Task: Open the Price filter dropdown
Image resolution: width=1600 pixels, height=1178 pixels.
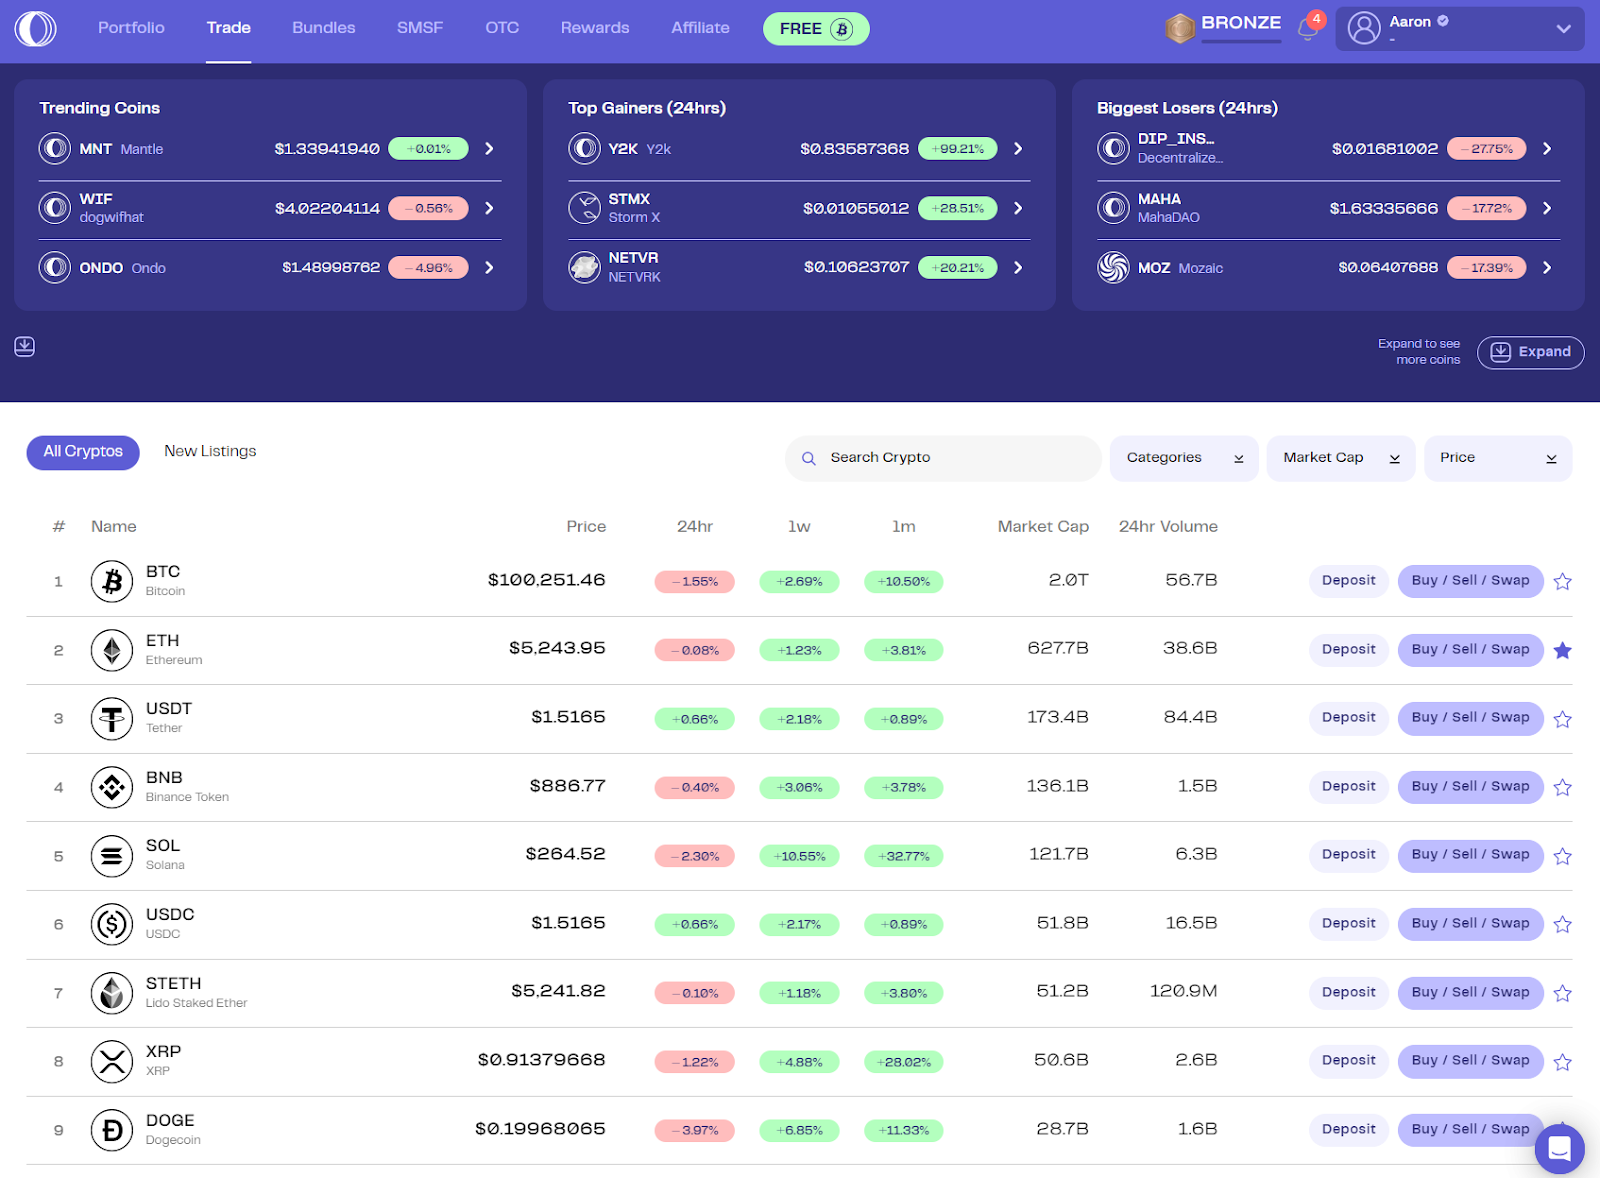Action: click(1497, 458)
